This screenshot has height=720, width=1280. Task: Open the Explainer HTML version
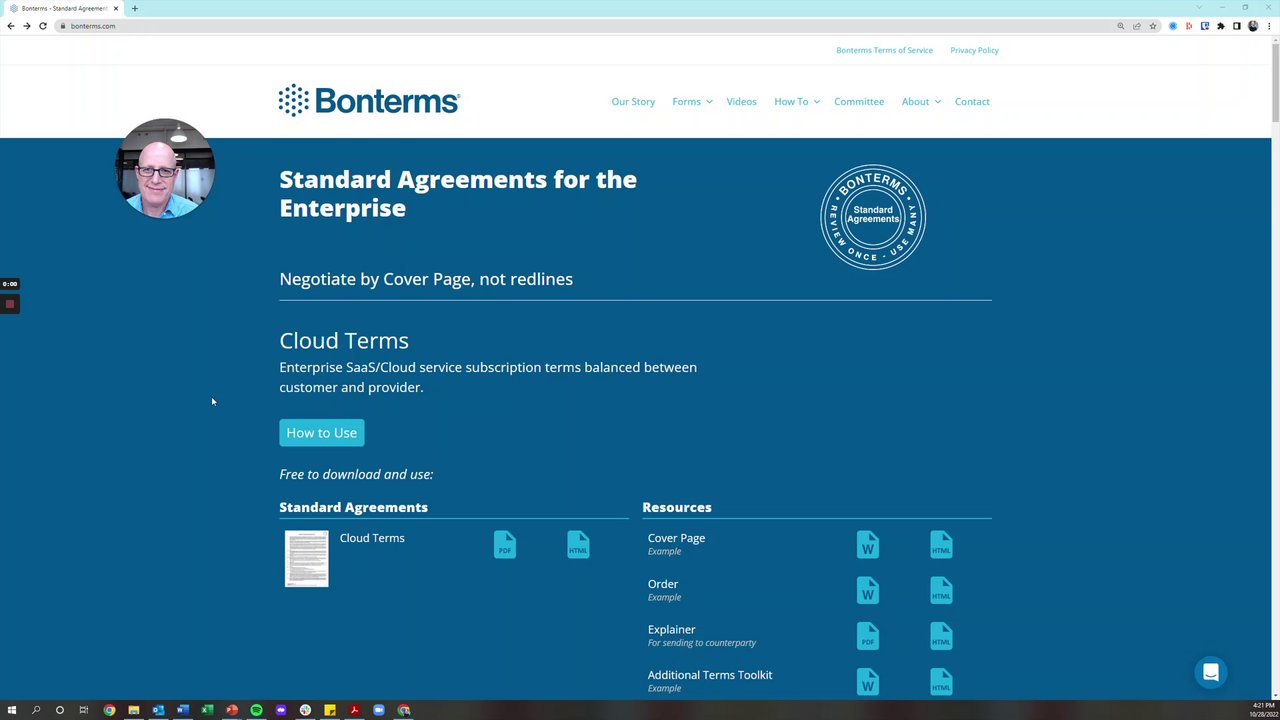941,636
